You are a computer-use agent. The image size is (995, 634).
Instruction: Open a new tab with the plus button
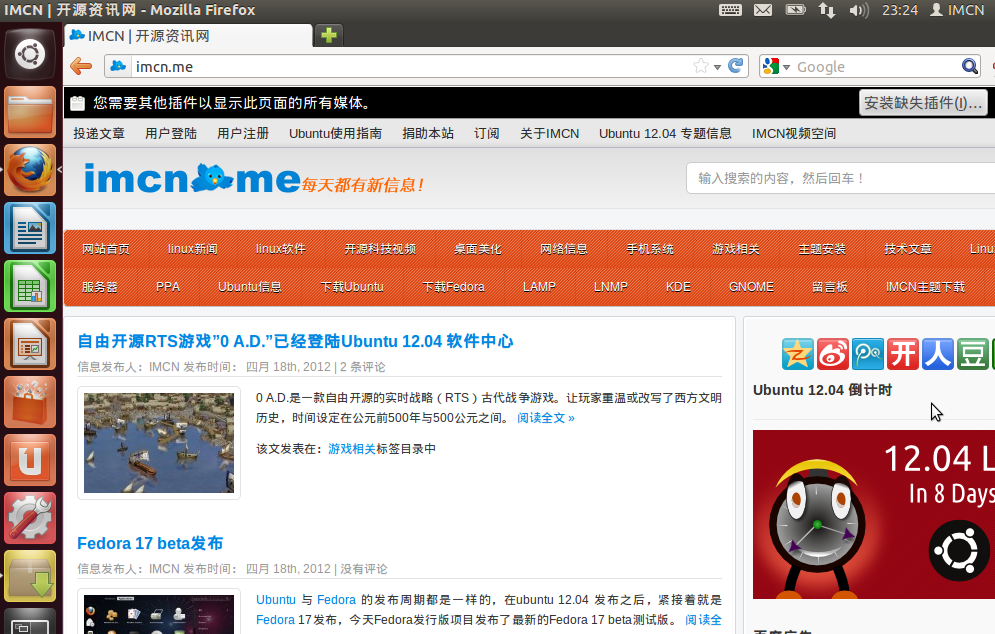pos(328,36)
